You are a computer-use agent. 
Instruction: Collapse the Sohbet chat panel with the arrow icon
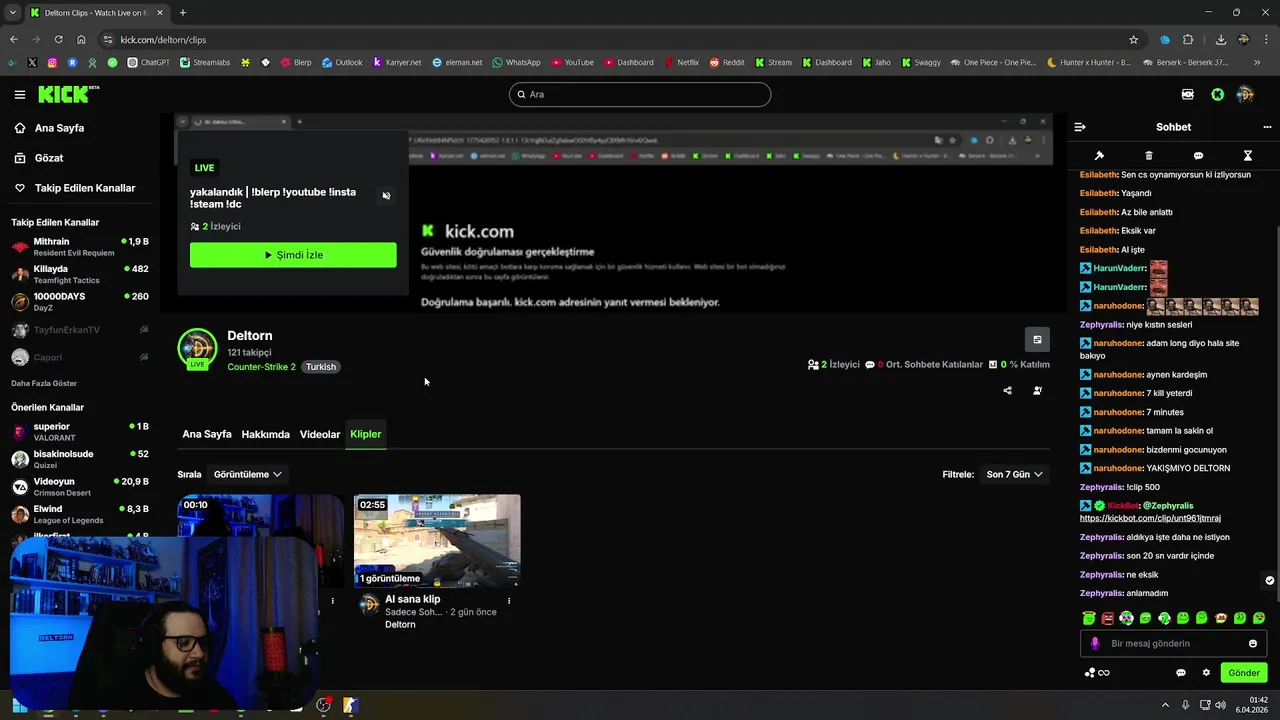point(1079,127)
